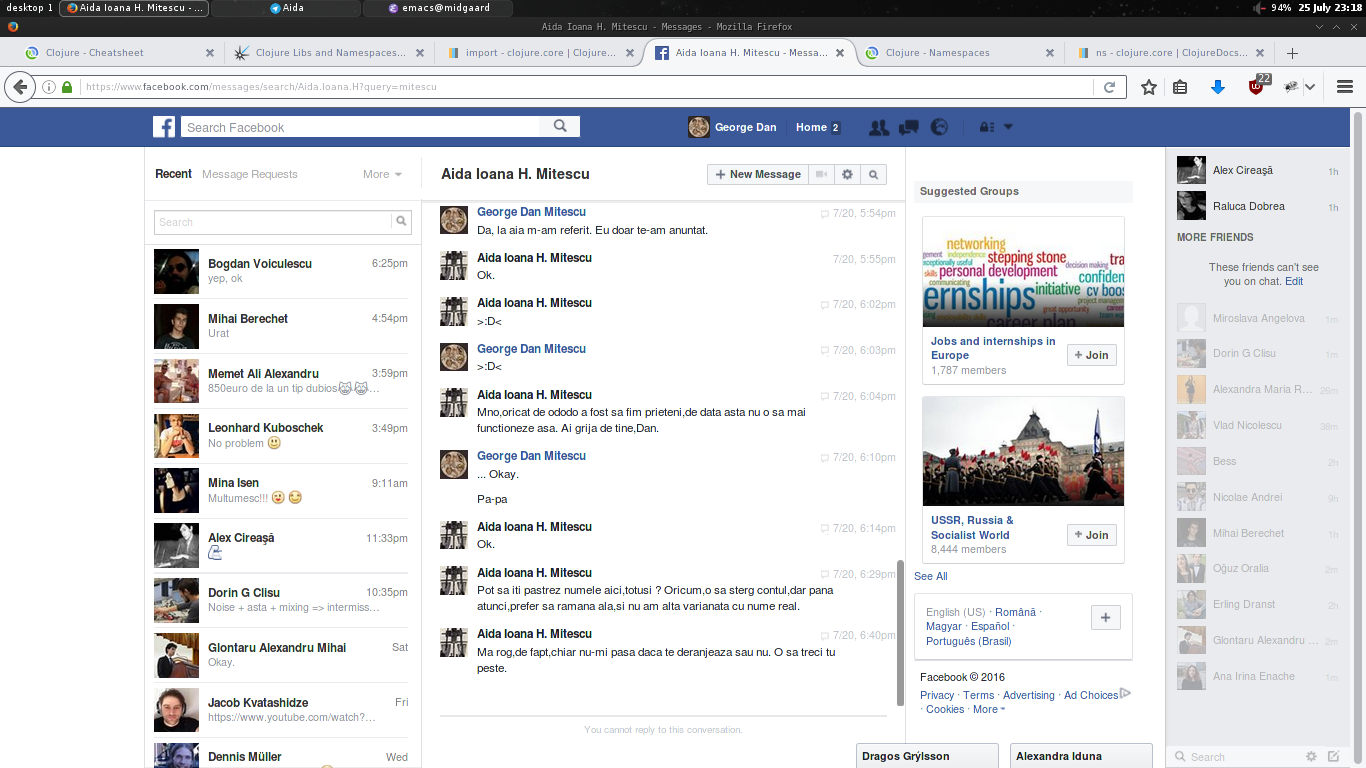The height and width of the screenshot is (768, 1366).
Task: Open the See All suggested groups link
Action: pyautogui.click(x=930, y=576)
